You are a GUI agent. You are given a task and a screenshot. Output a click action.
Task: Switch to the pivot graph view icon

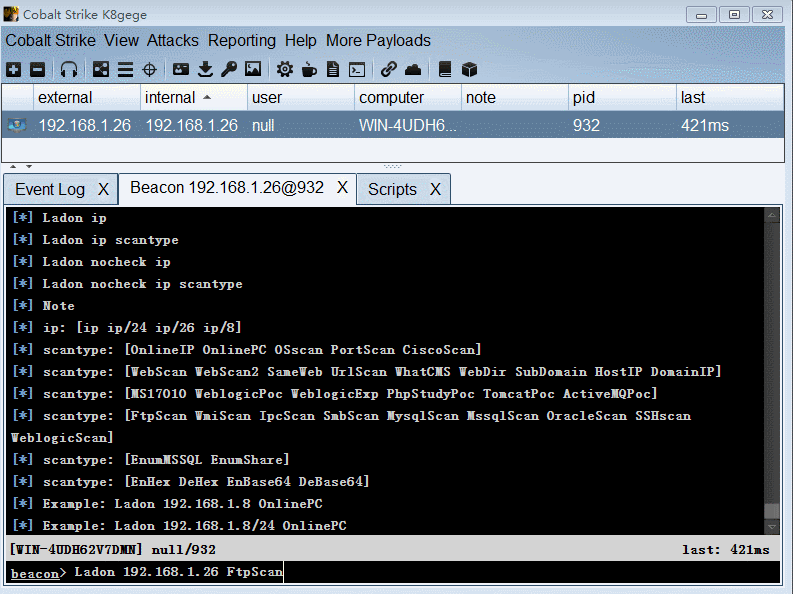click(x=101, y=69)
